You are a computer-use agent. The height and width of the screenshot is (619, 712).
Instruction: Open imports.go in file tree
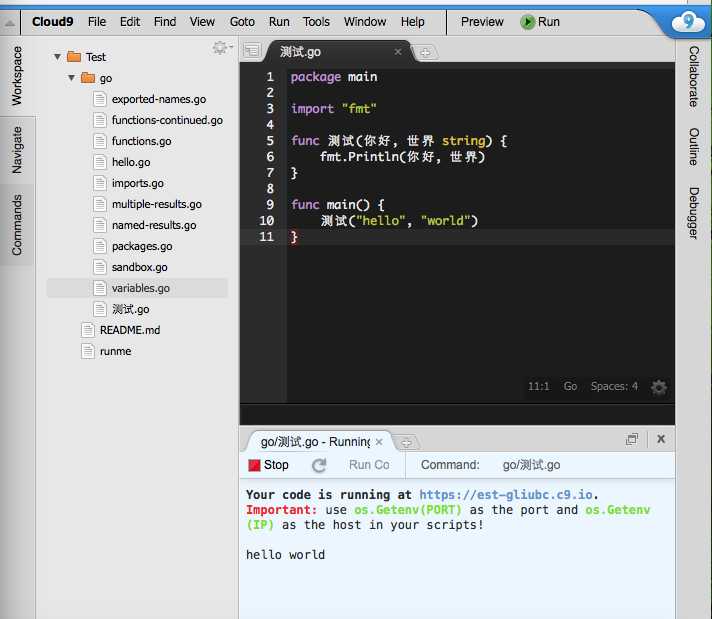click(x=138, y=183)
